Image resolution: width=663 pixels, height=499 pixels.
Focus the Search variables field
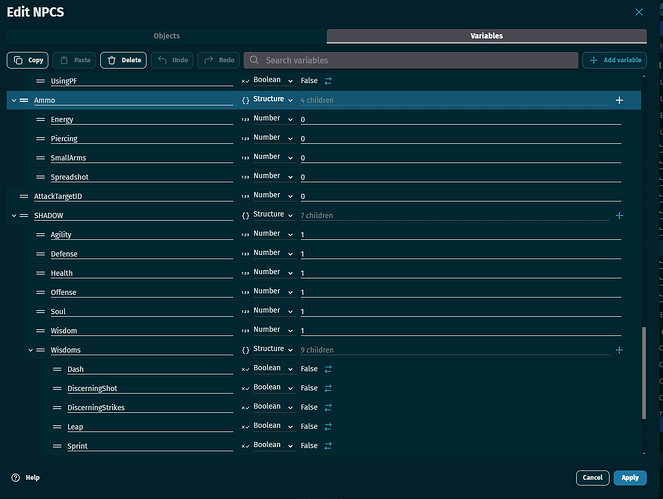(411, 60)
